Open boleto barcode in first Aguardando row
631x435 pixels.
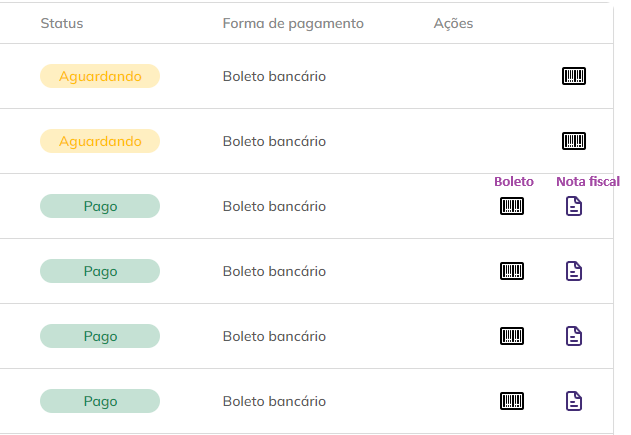point(574,76)
